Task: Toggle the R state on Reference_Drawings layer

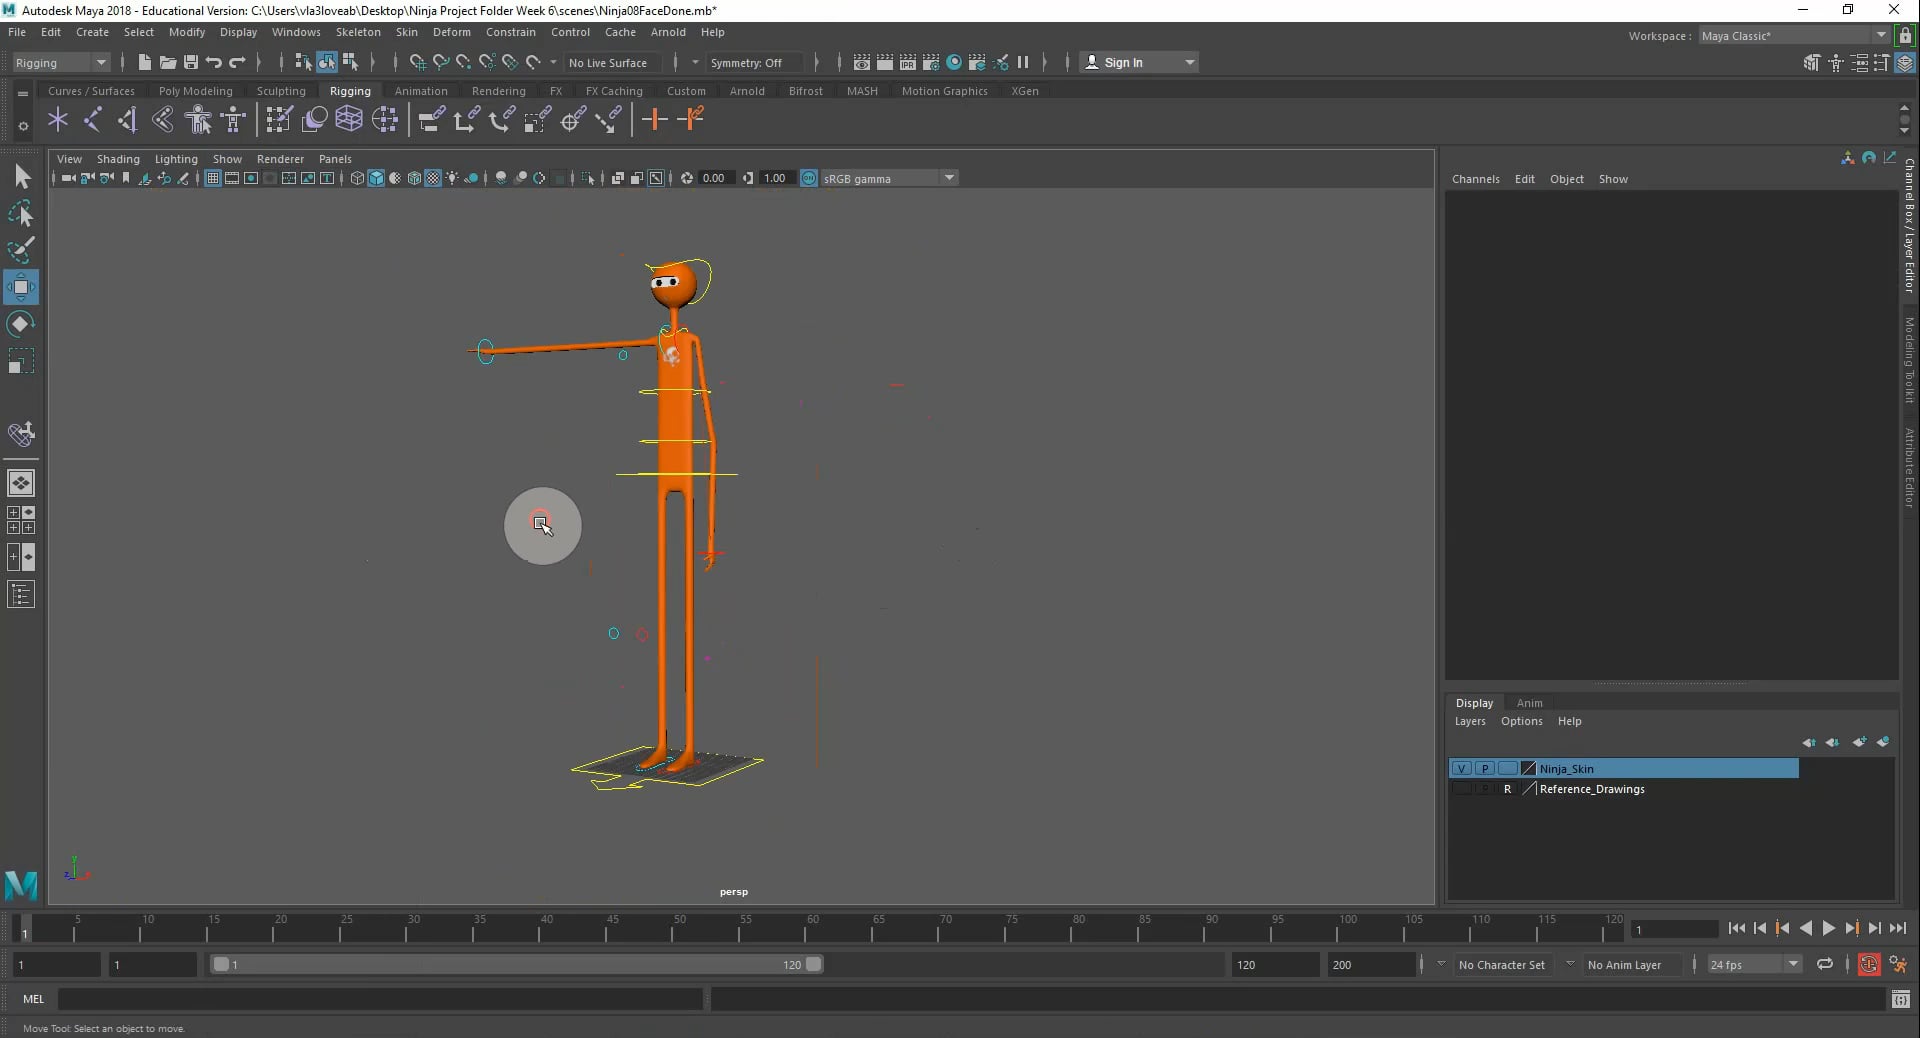Action: (x=1508, y=789)
